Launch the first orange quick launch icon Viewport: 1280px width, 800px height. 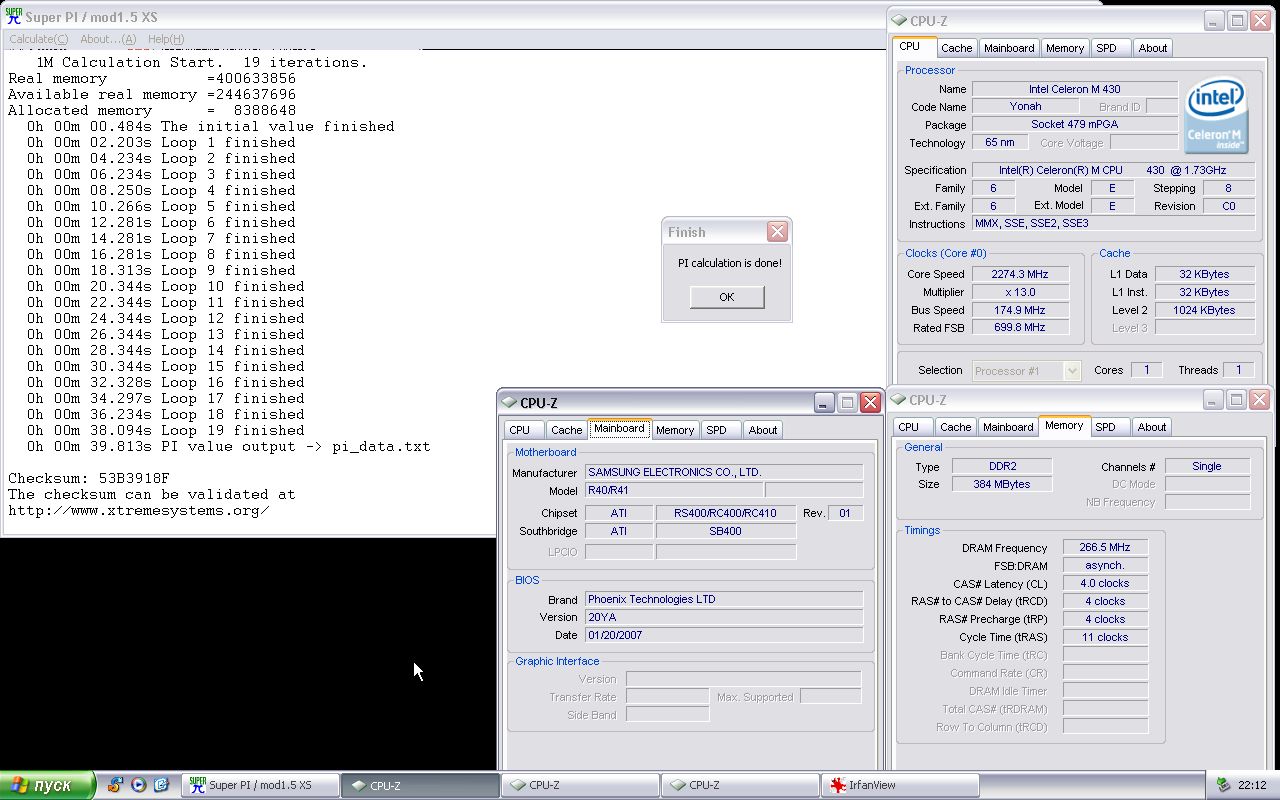point(116,785)
